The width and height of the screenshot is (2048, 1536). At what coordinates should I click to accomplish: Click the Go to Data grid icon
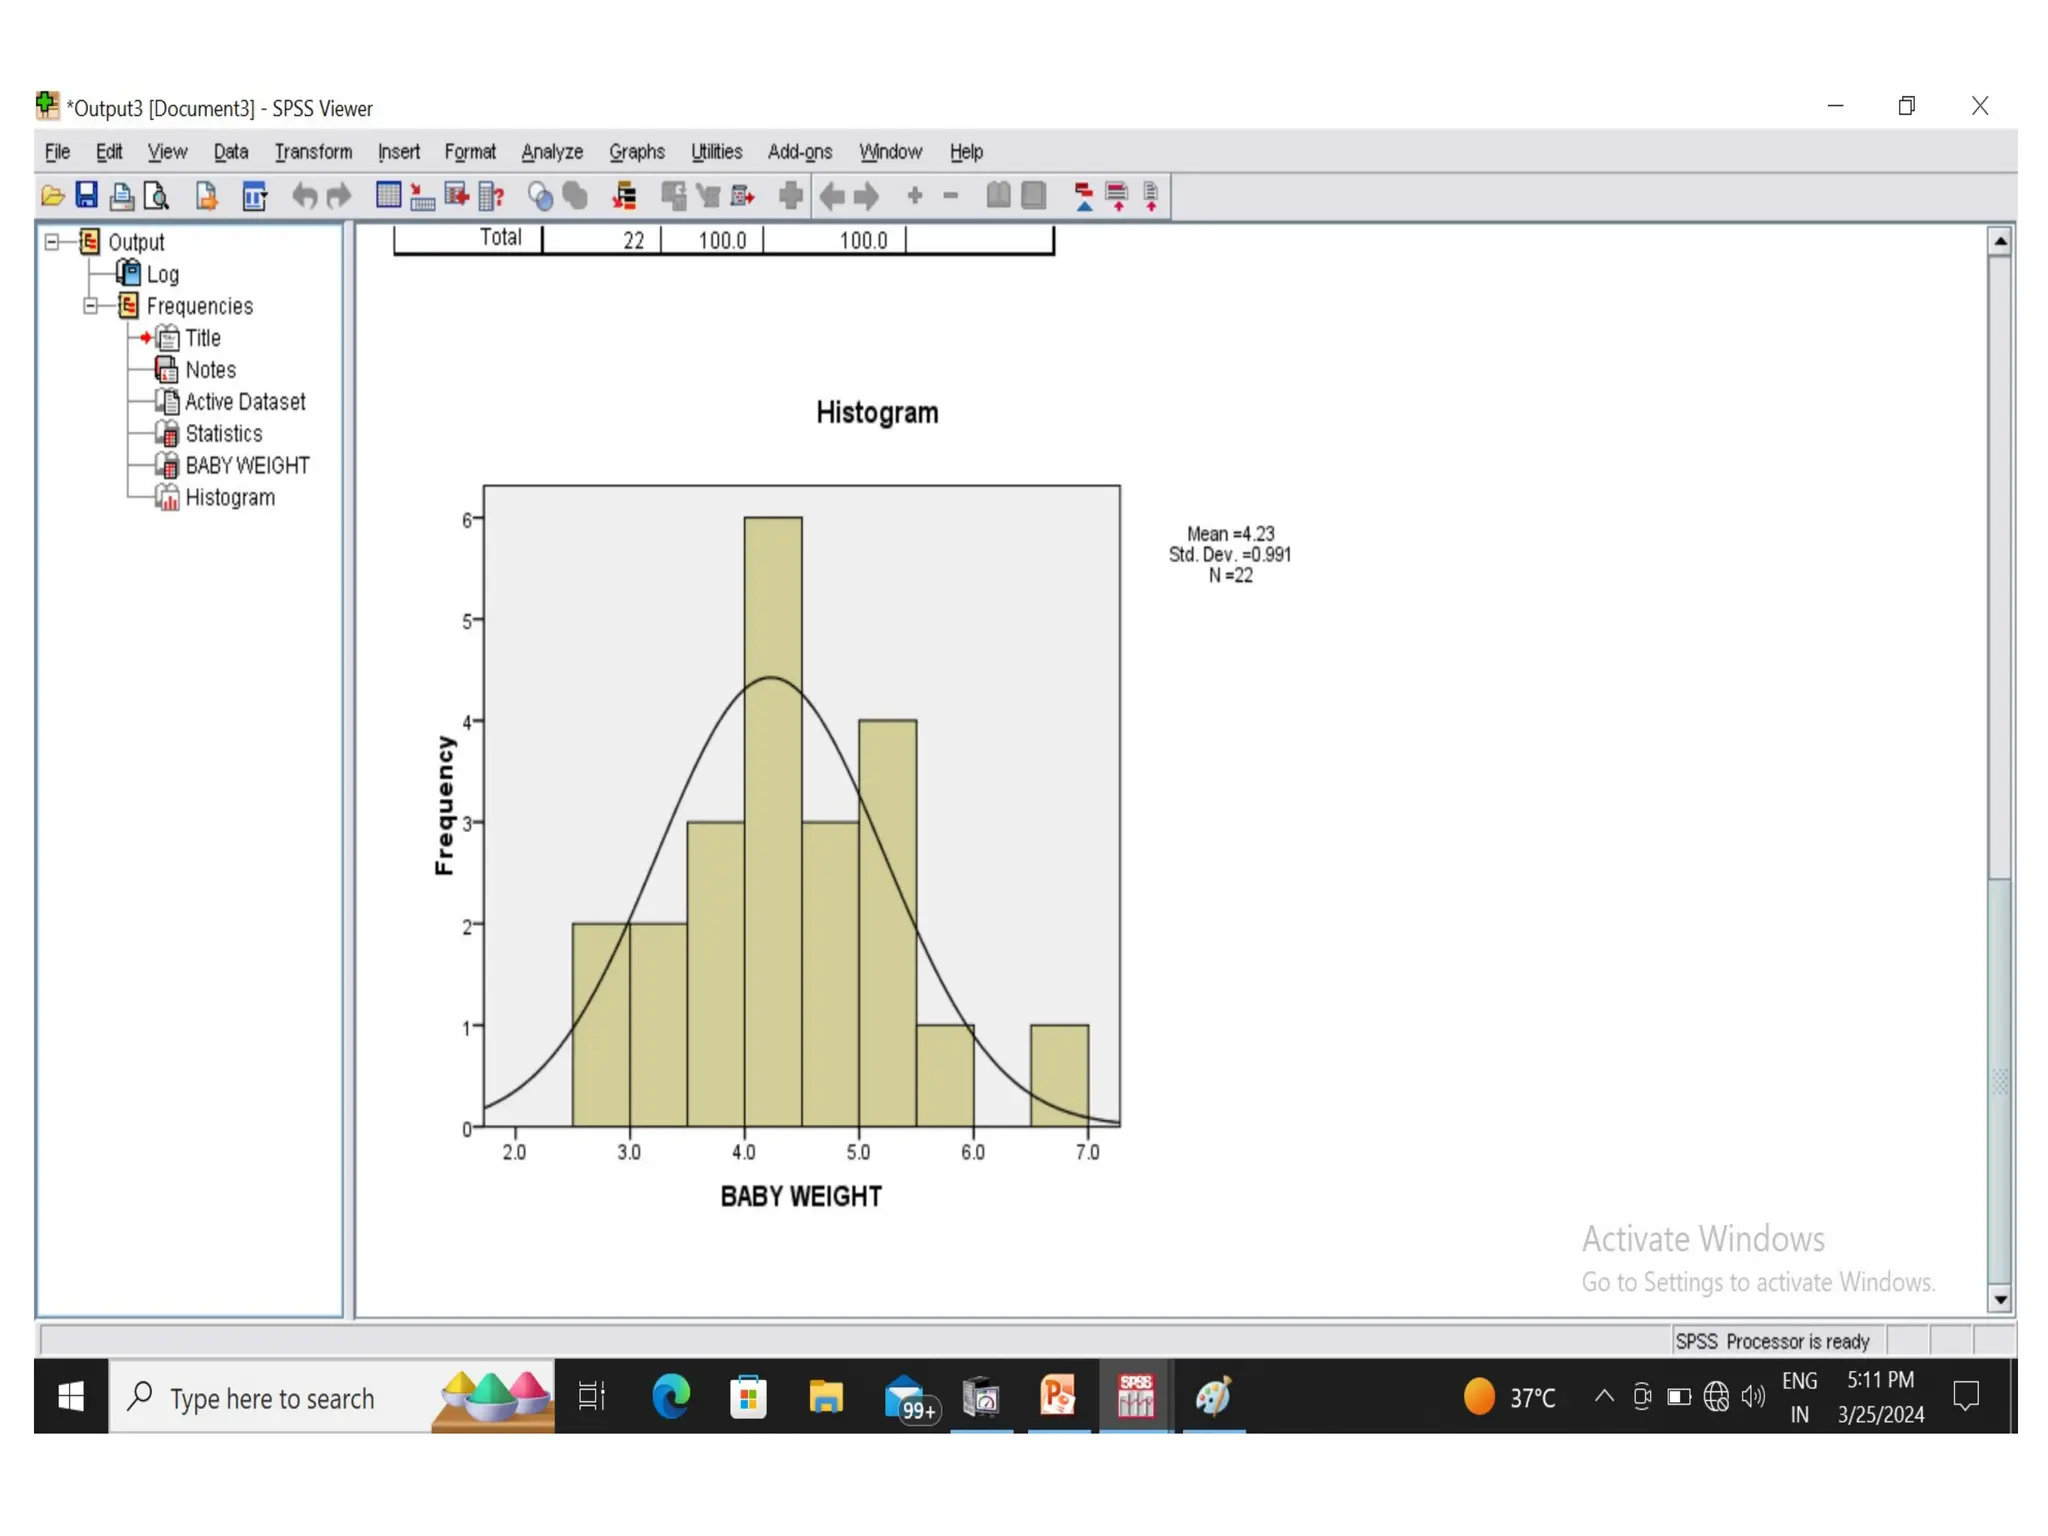tap(388, 195)
